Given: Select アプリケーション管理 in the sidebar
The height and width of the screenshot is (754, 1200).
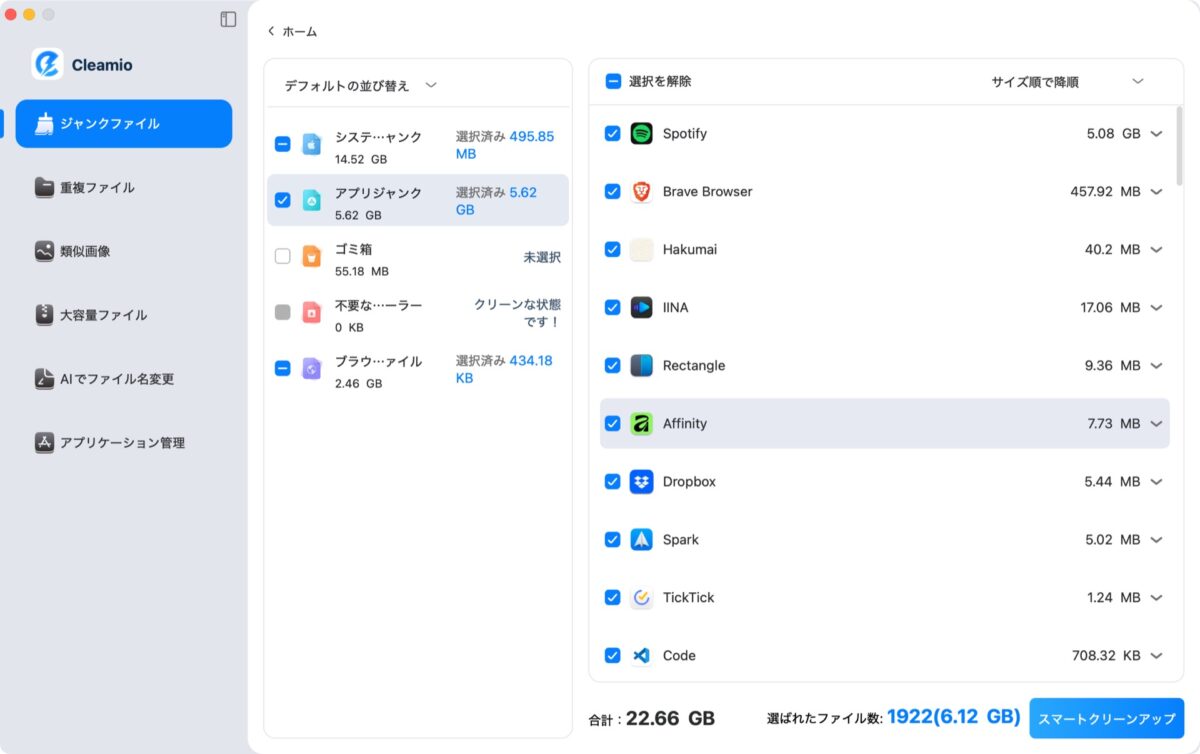Looking at the screenshot, I should pyautogui.click(x=45, y=442).
